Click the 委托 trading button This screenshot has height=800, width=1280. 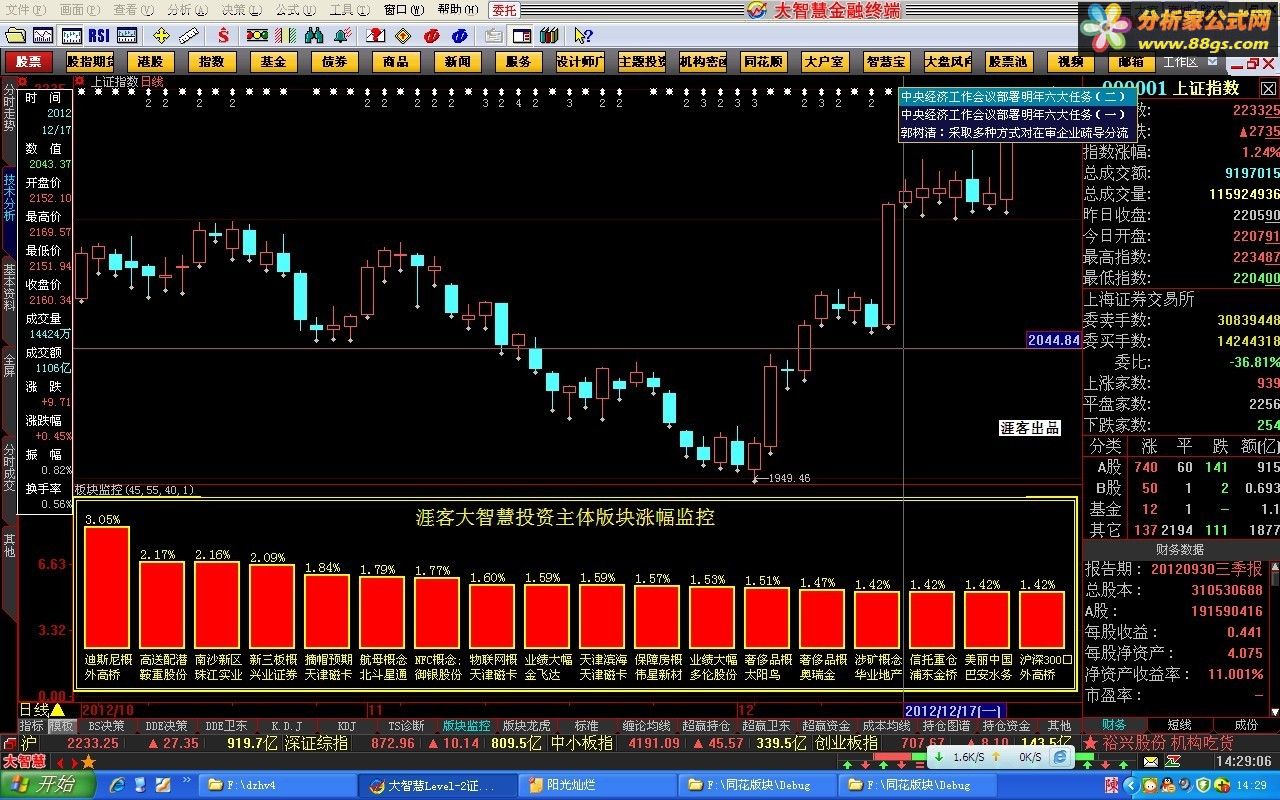click(504, 10)
